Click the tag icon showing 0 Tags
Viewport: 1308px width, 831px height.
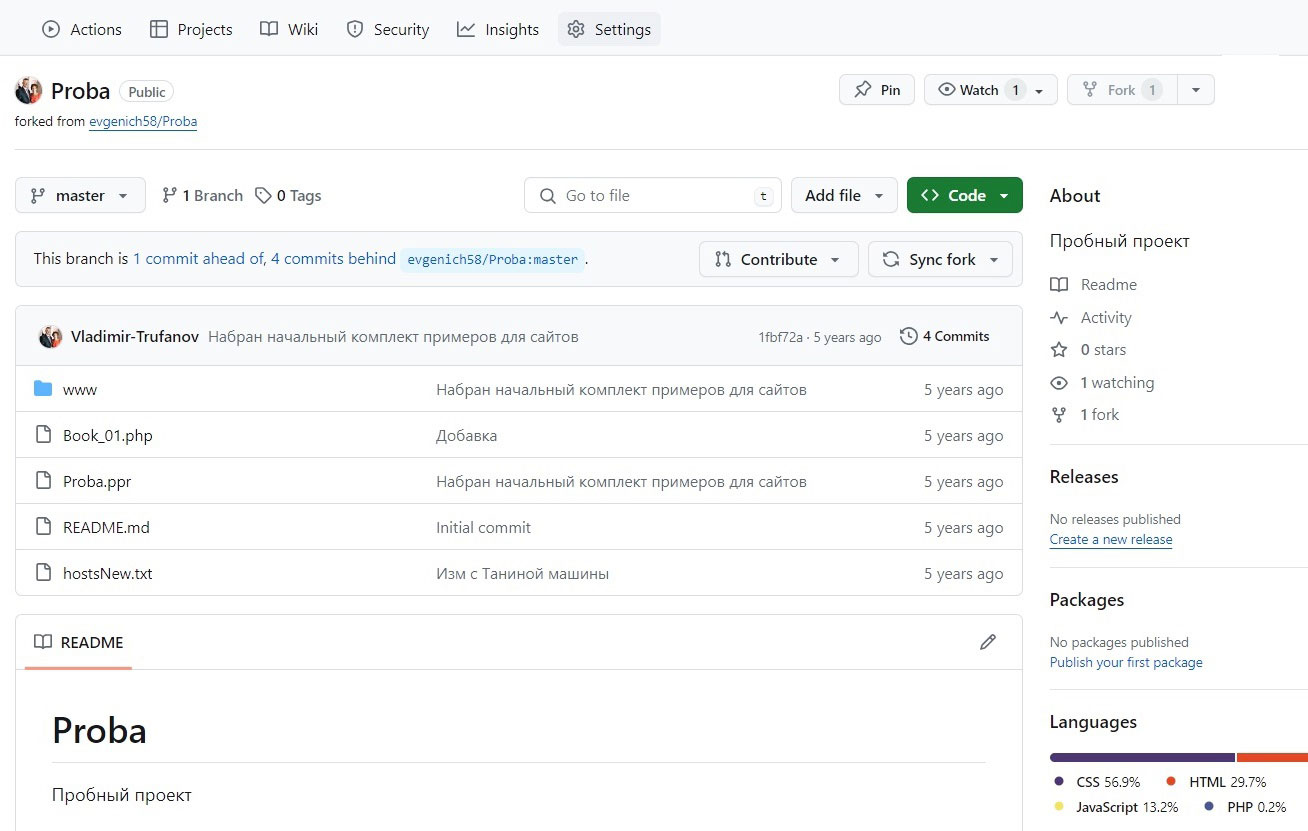(263, 196)
